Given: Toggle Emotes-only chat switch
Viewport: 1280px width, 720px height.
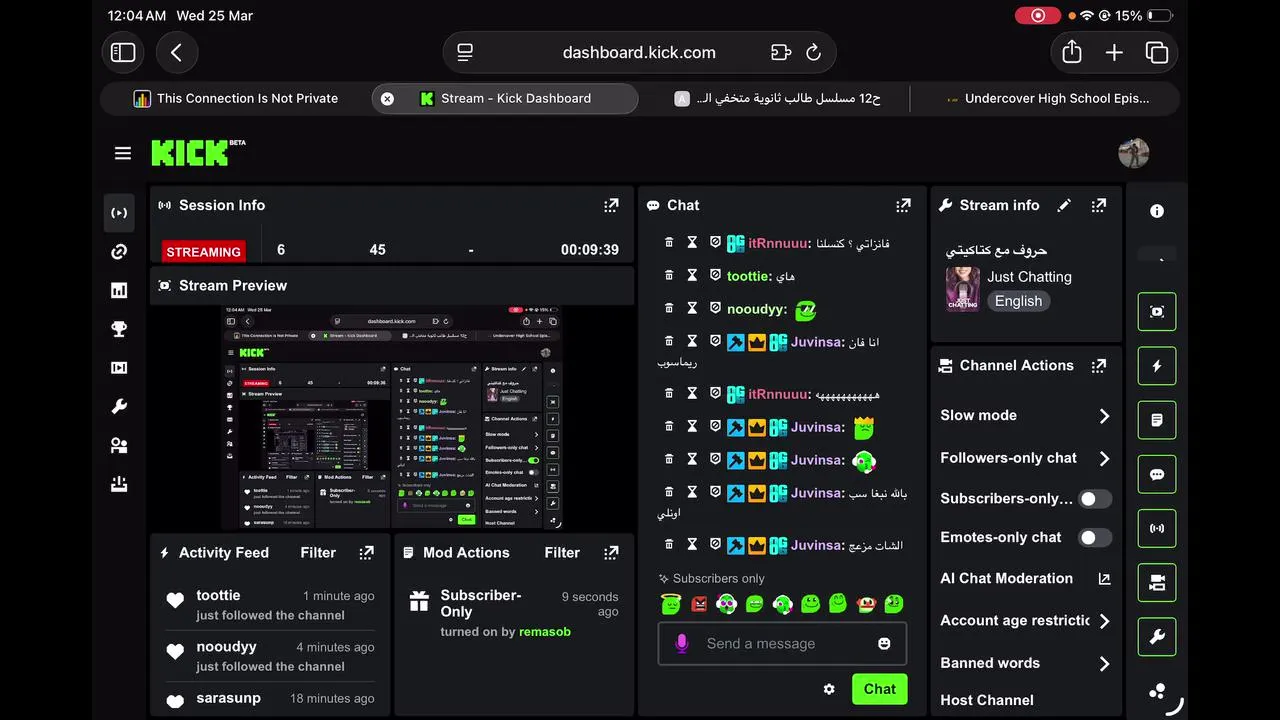Looking at the screenshot, I should click(x=1095, y=537).
